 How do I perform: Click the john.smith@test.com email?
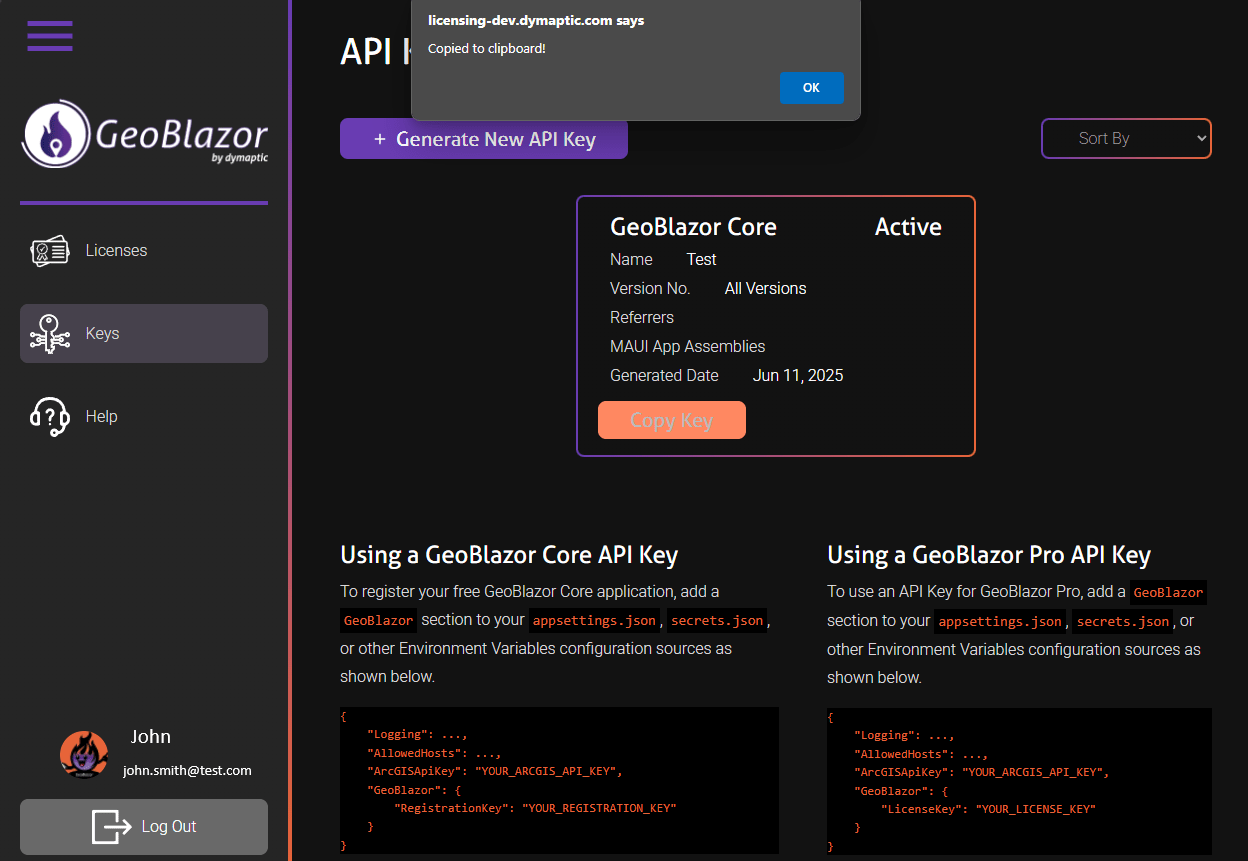(x=187, y=771)
